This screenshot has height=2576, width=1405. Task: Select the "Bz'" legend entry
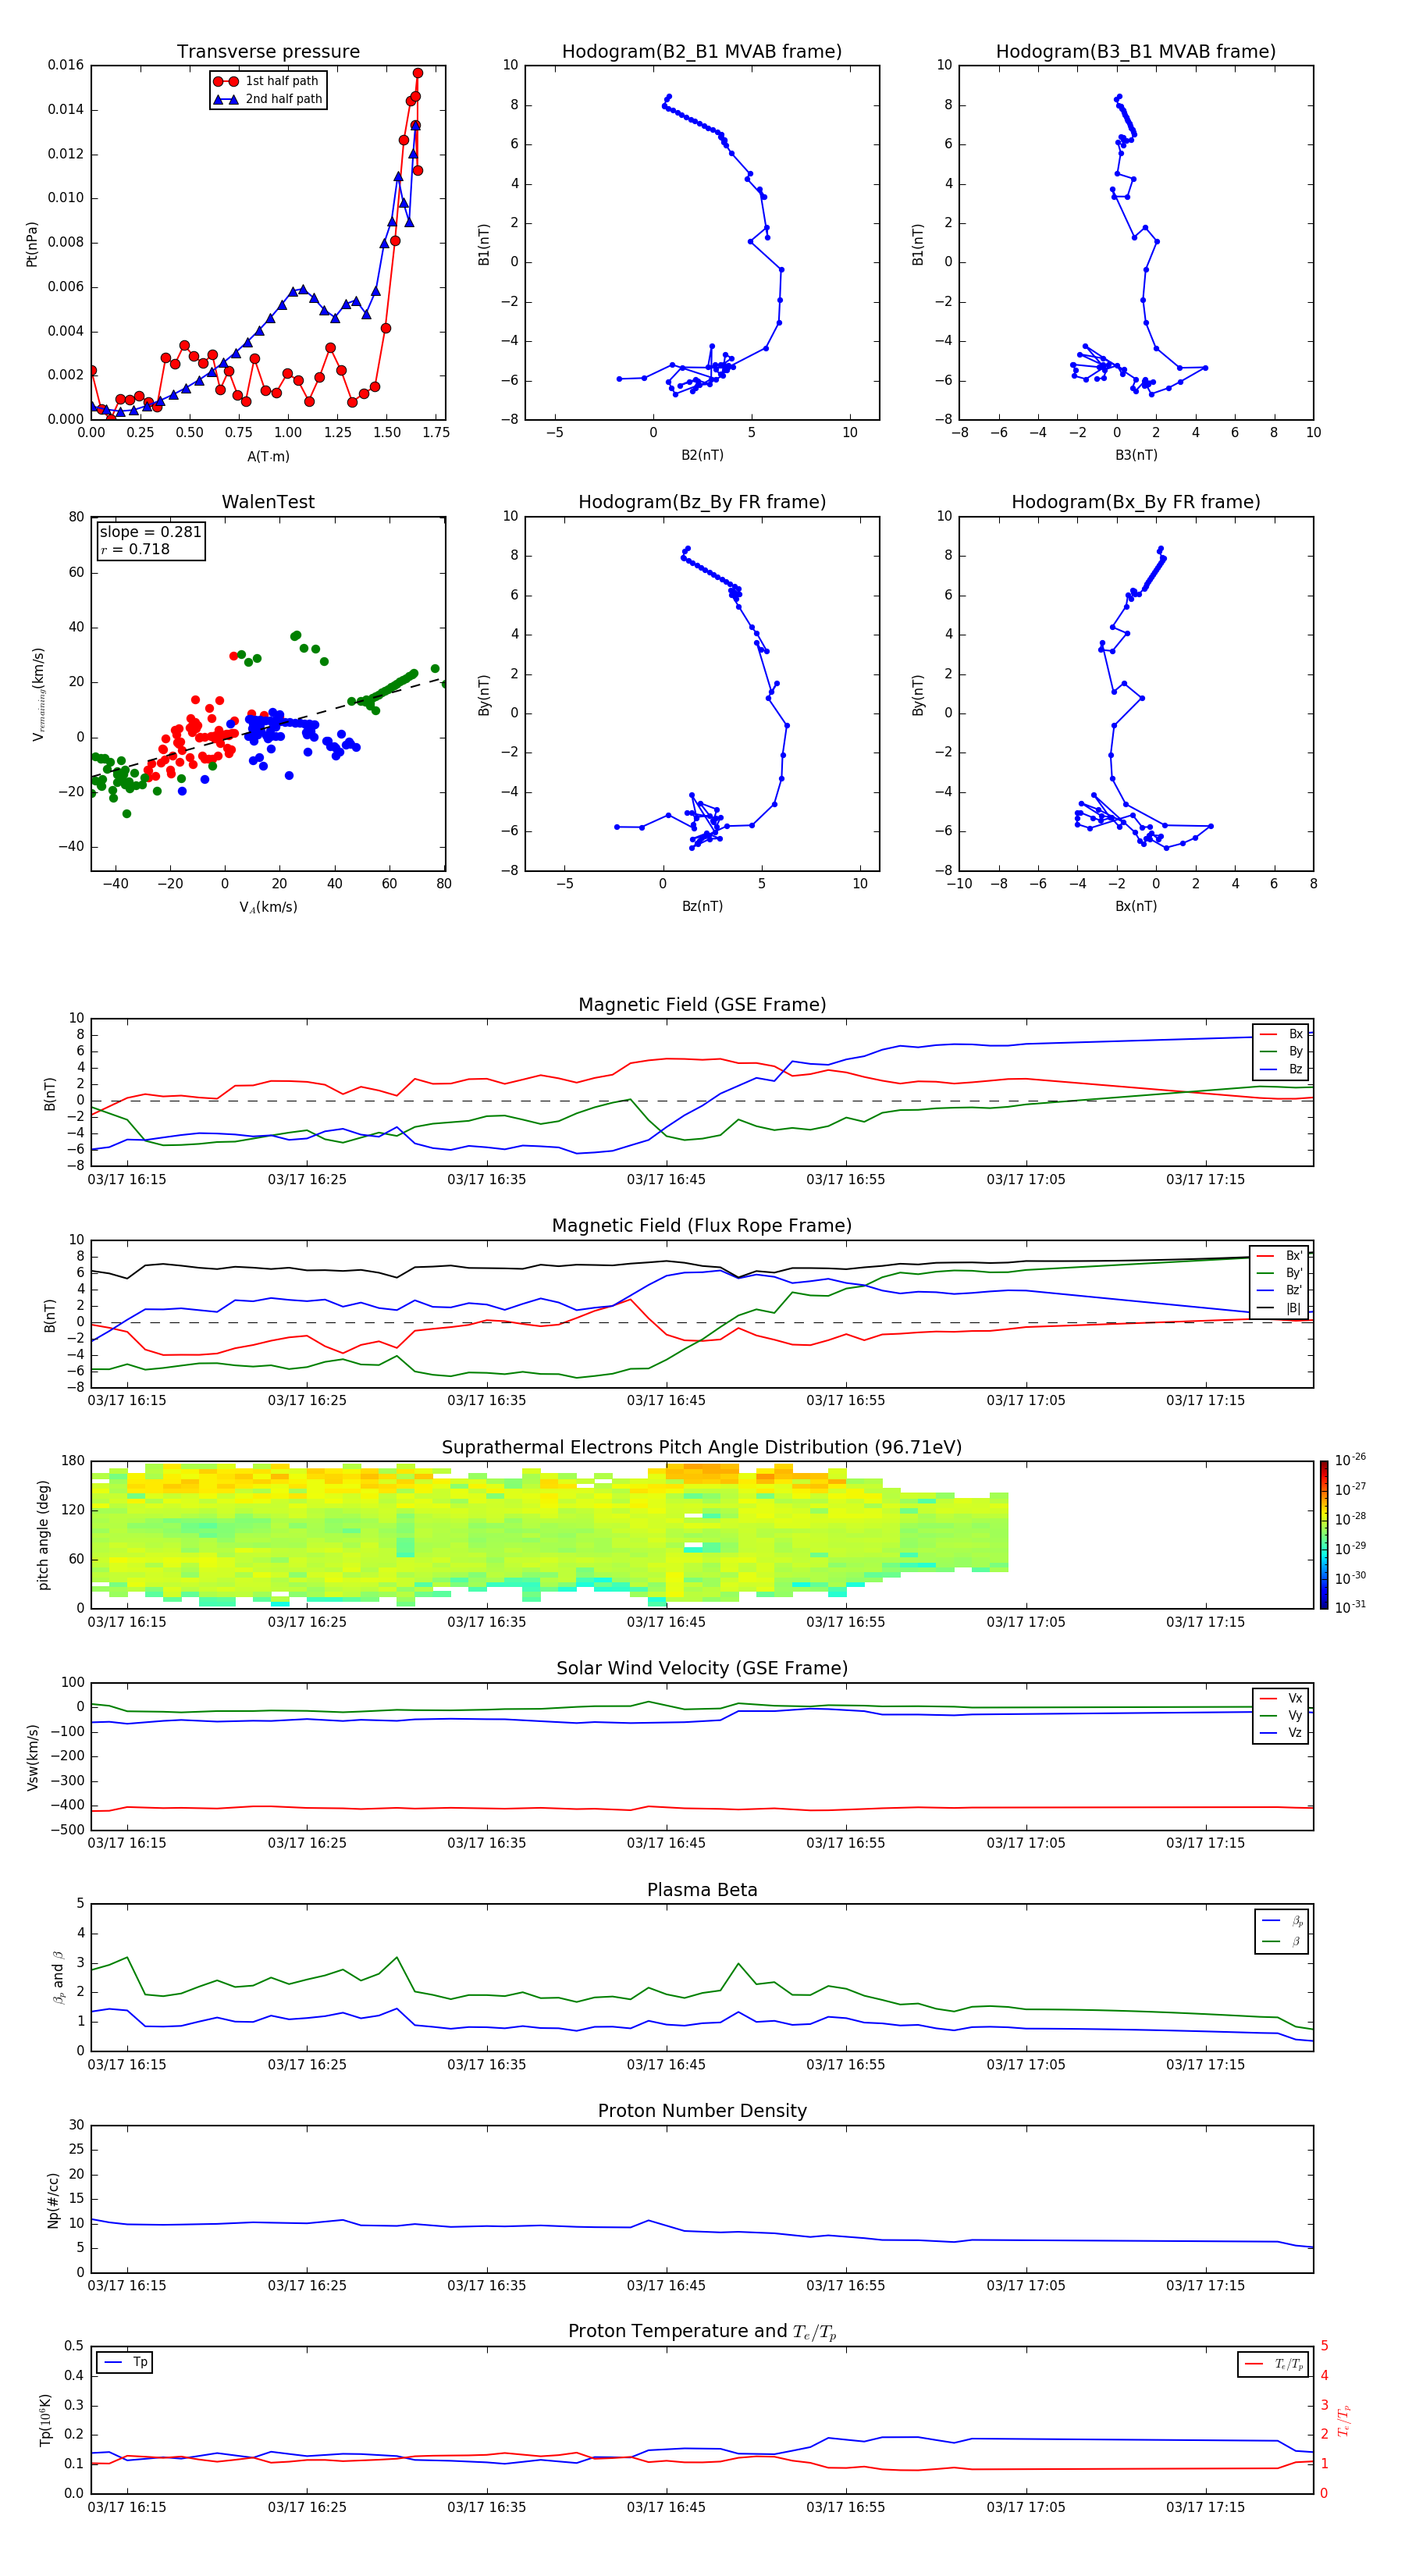pyautogui.click(x=1281, y=1290)
